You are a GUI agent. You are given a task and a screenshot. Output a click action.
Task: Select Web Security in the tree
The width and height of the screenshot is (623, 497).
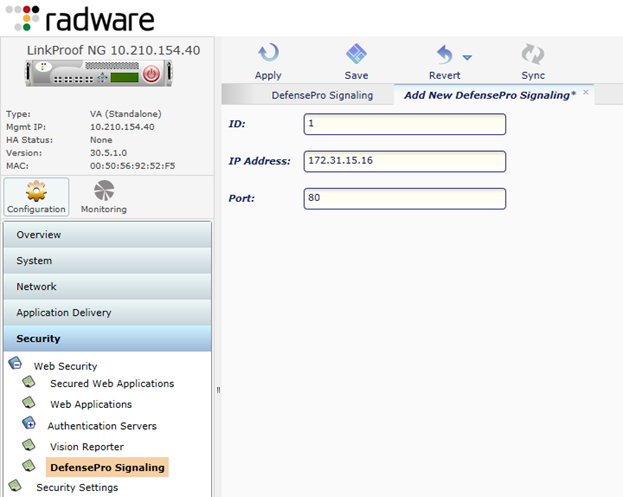pyautogui.click(x=65, y=366)
